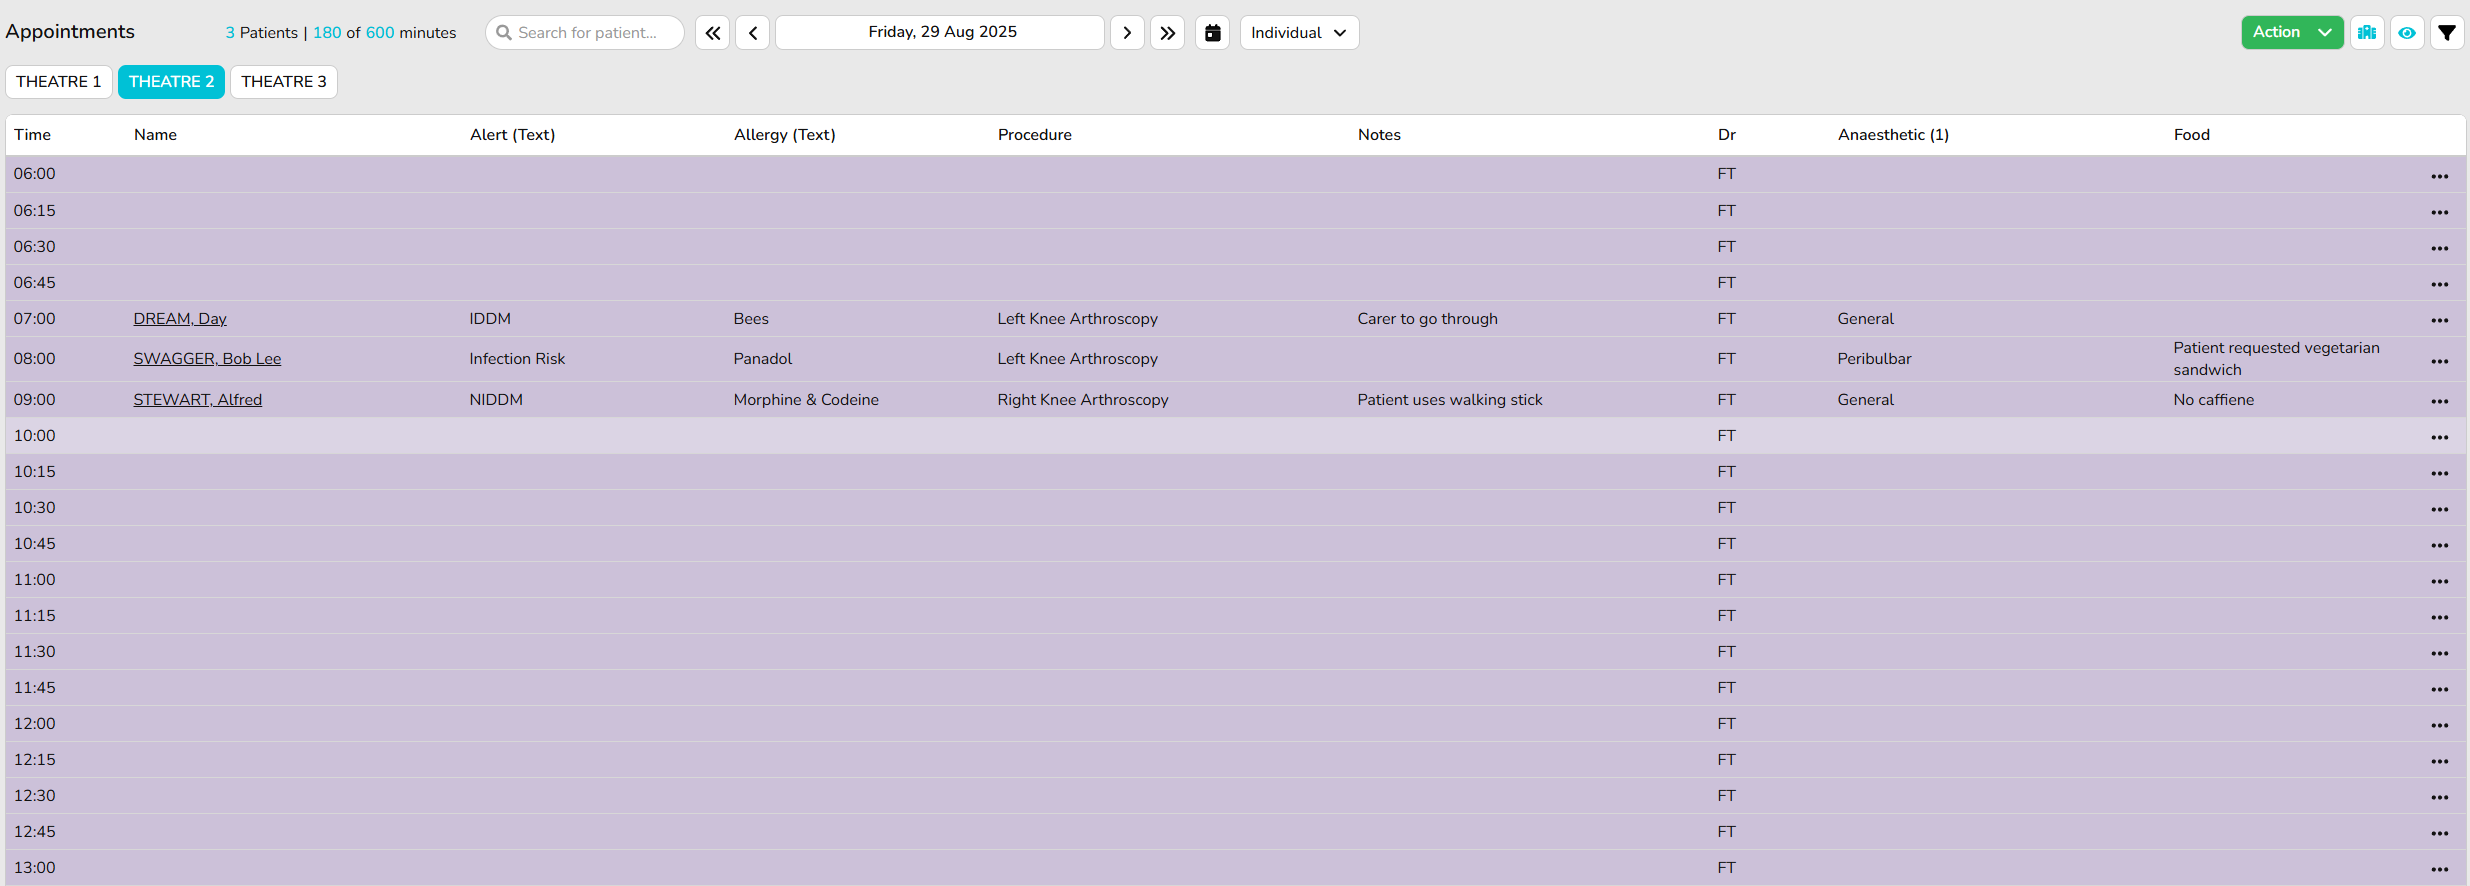Open the Individual view dropdown
Screen dimensions: 2470x886
point(1298,33)
